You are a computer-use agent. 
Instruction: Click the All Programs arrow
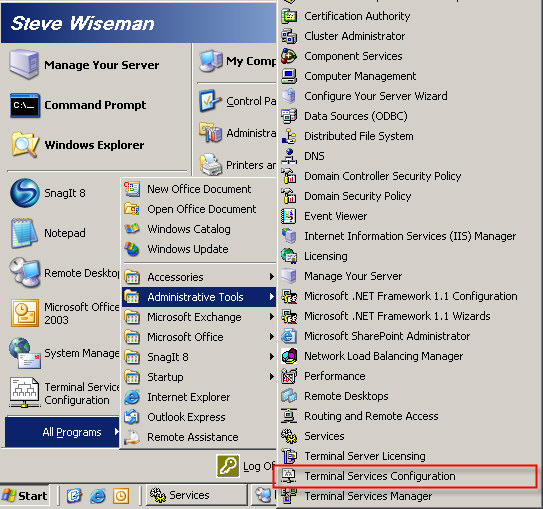click(116, 432)
